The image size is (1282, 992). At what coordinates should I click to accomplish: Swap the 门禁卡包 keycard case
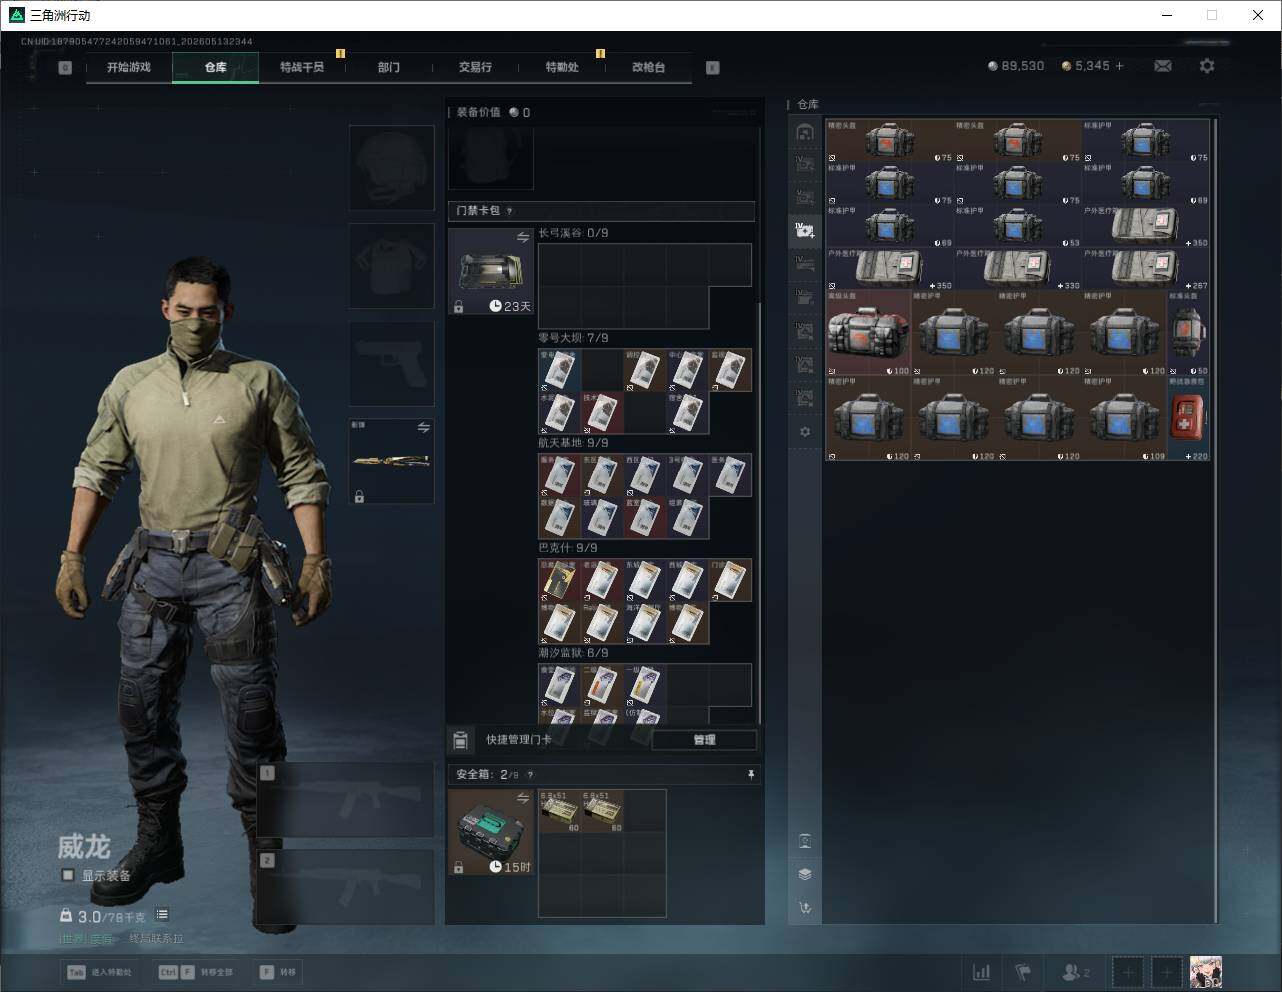click(x=522, y=238)
